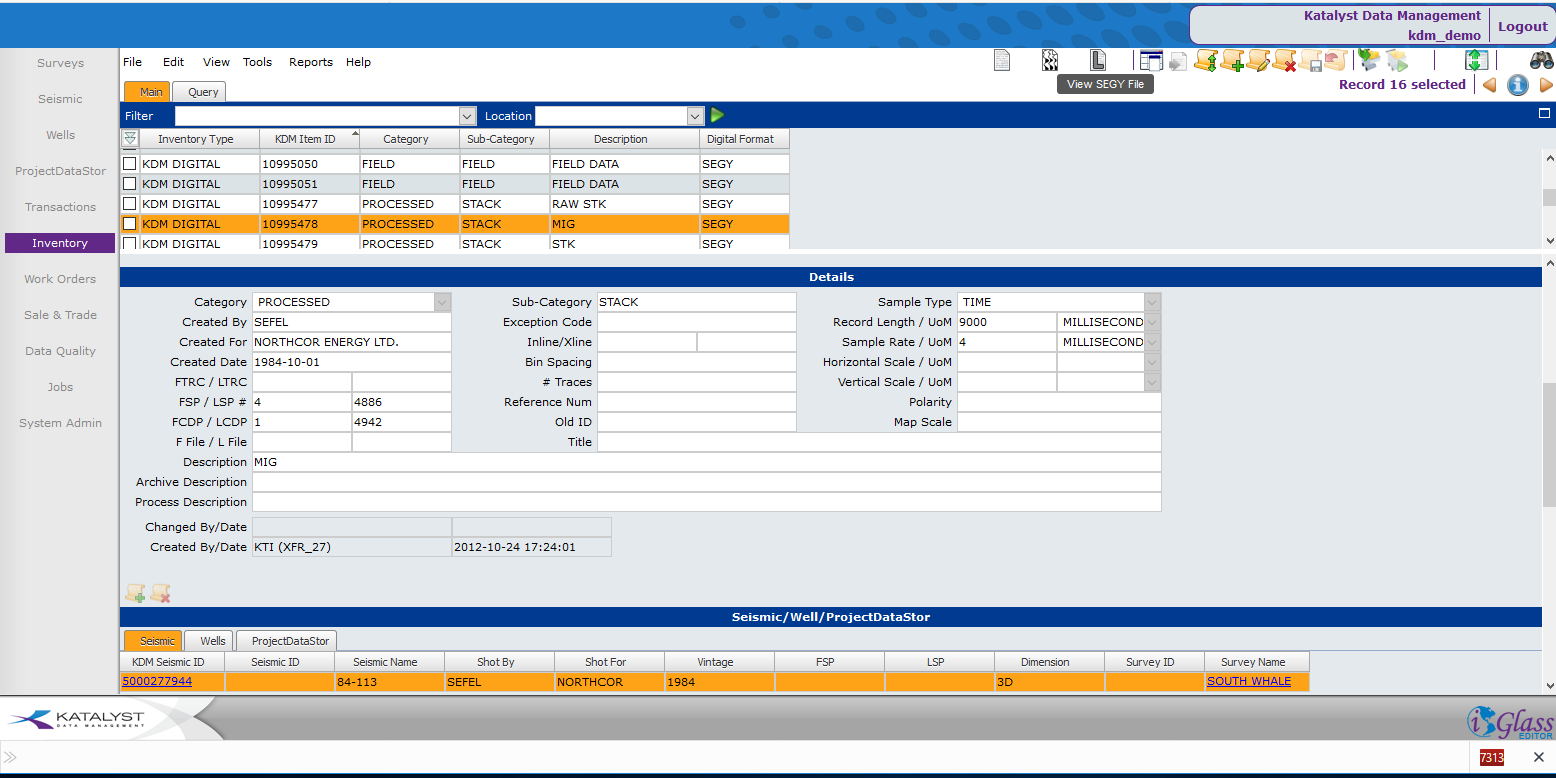This screenshot has width=1556, height=778.
Task: Check the row for item 10995050
Action: click(x=129, y=163)
